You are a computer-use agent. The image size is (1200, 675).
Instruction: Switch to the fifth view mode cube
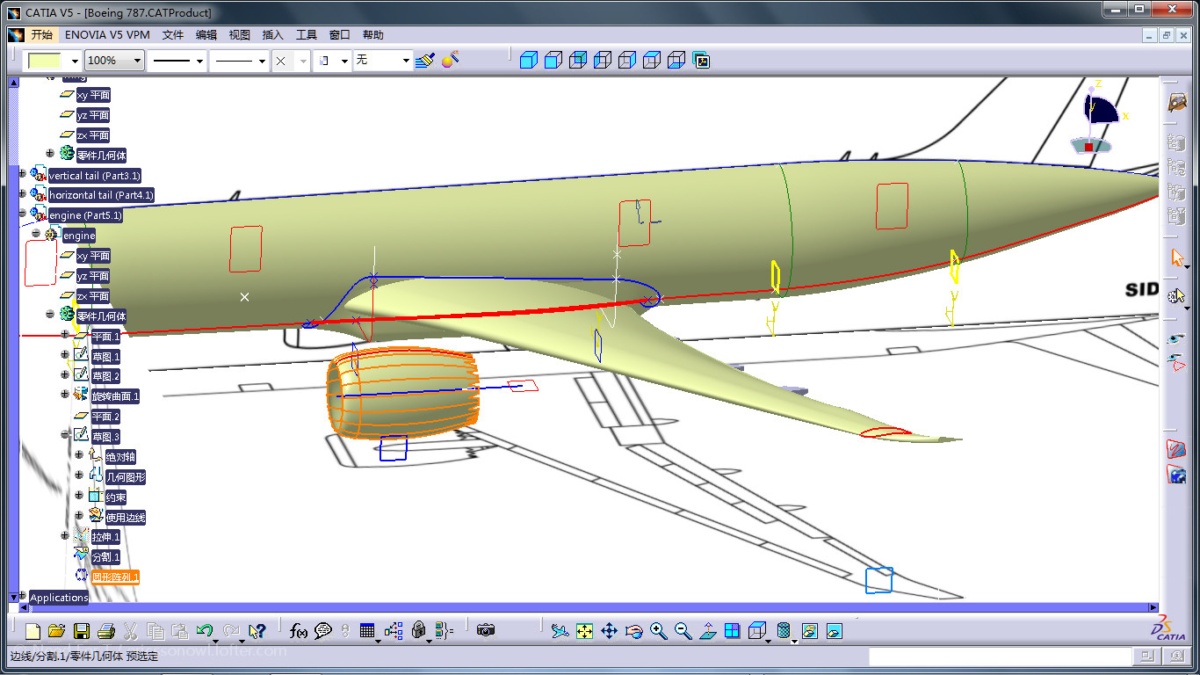point(627,60)
